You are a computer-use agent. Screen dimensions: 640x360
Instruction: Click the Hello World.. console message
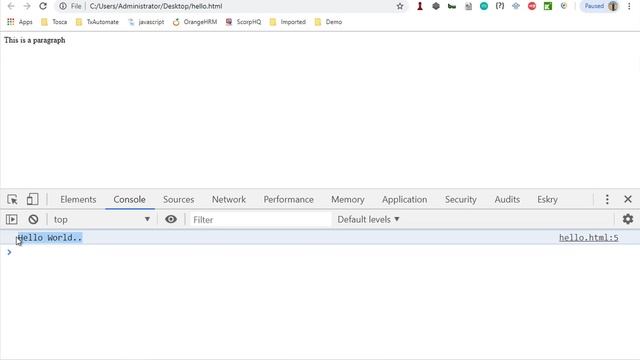coord(50,238)
